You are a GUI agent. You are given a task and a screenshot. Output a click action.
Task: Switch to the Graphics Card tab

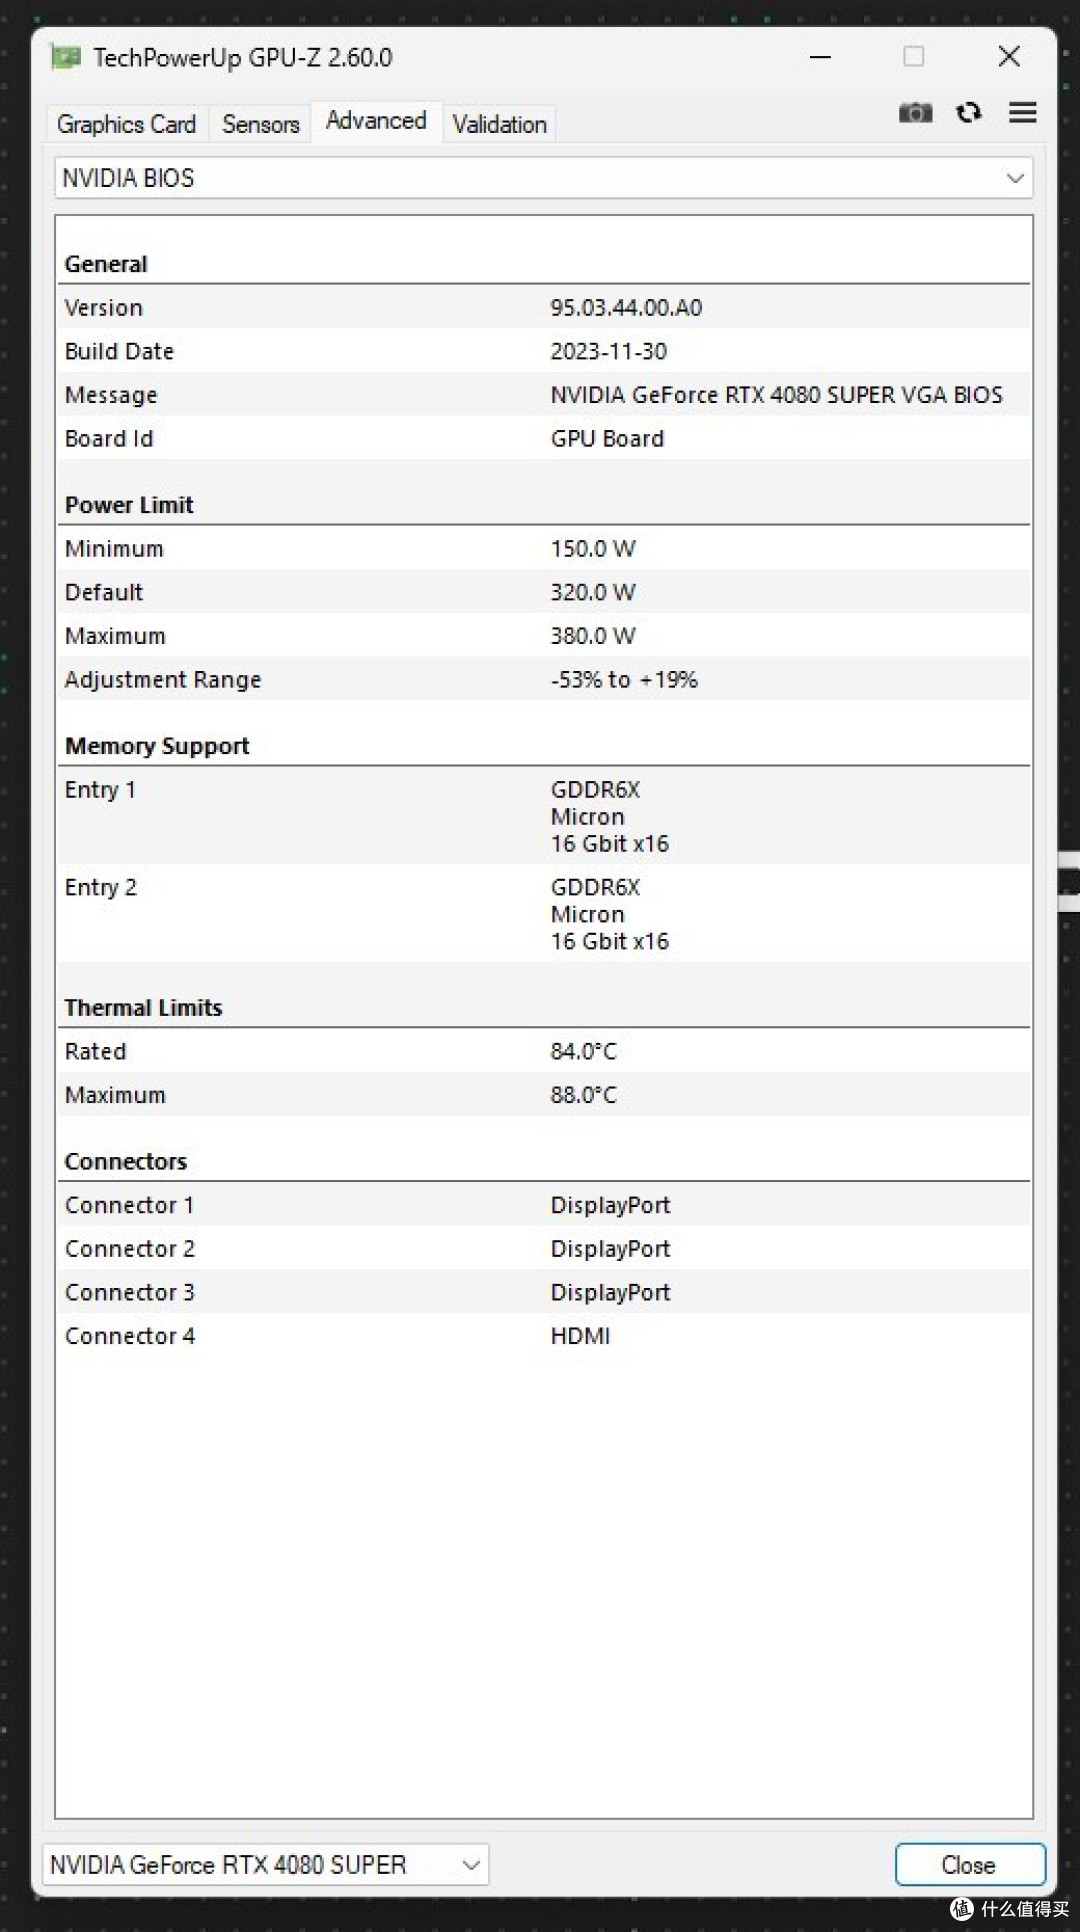[127, 124]
